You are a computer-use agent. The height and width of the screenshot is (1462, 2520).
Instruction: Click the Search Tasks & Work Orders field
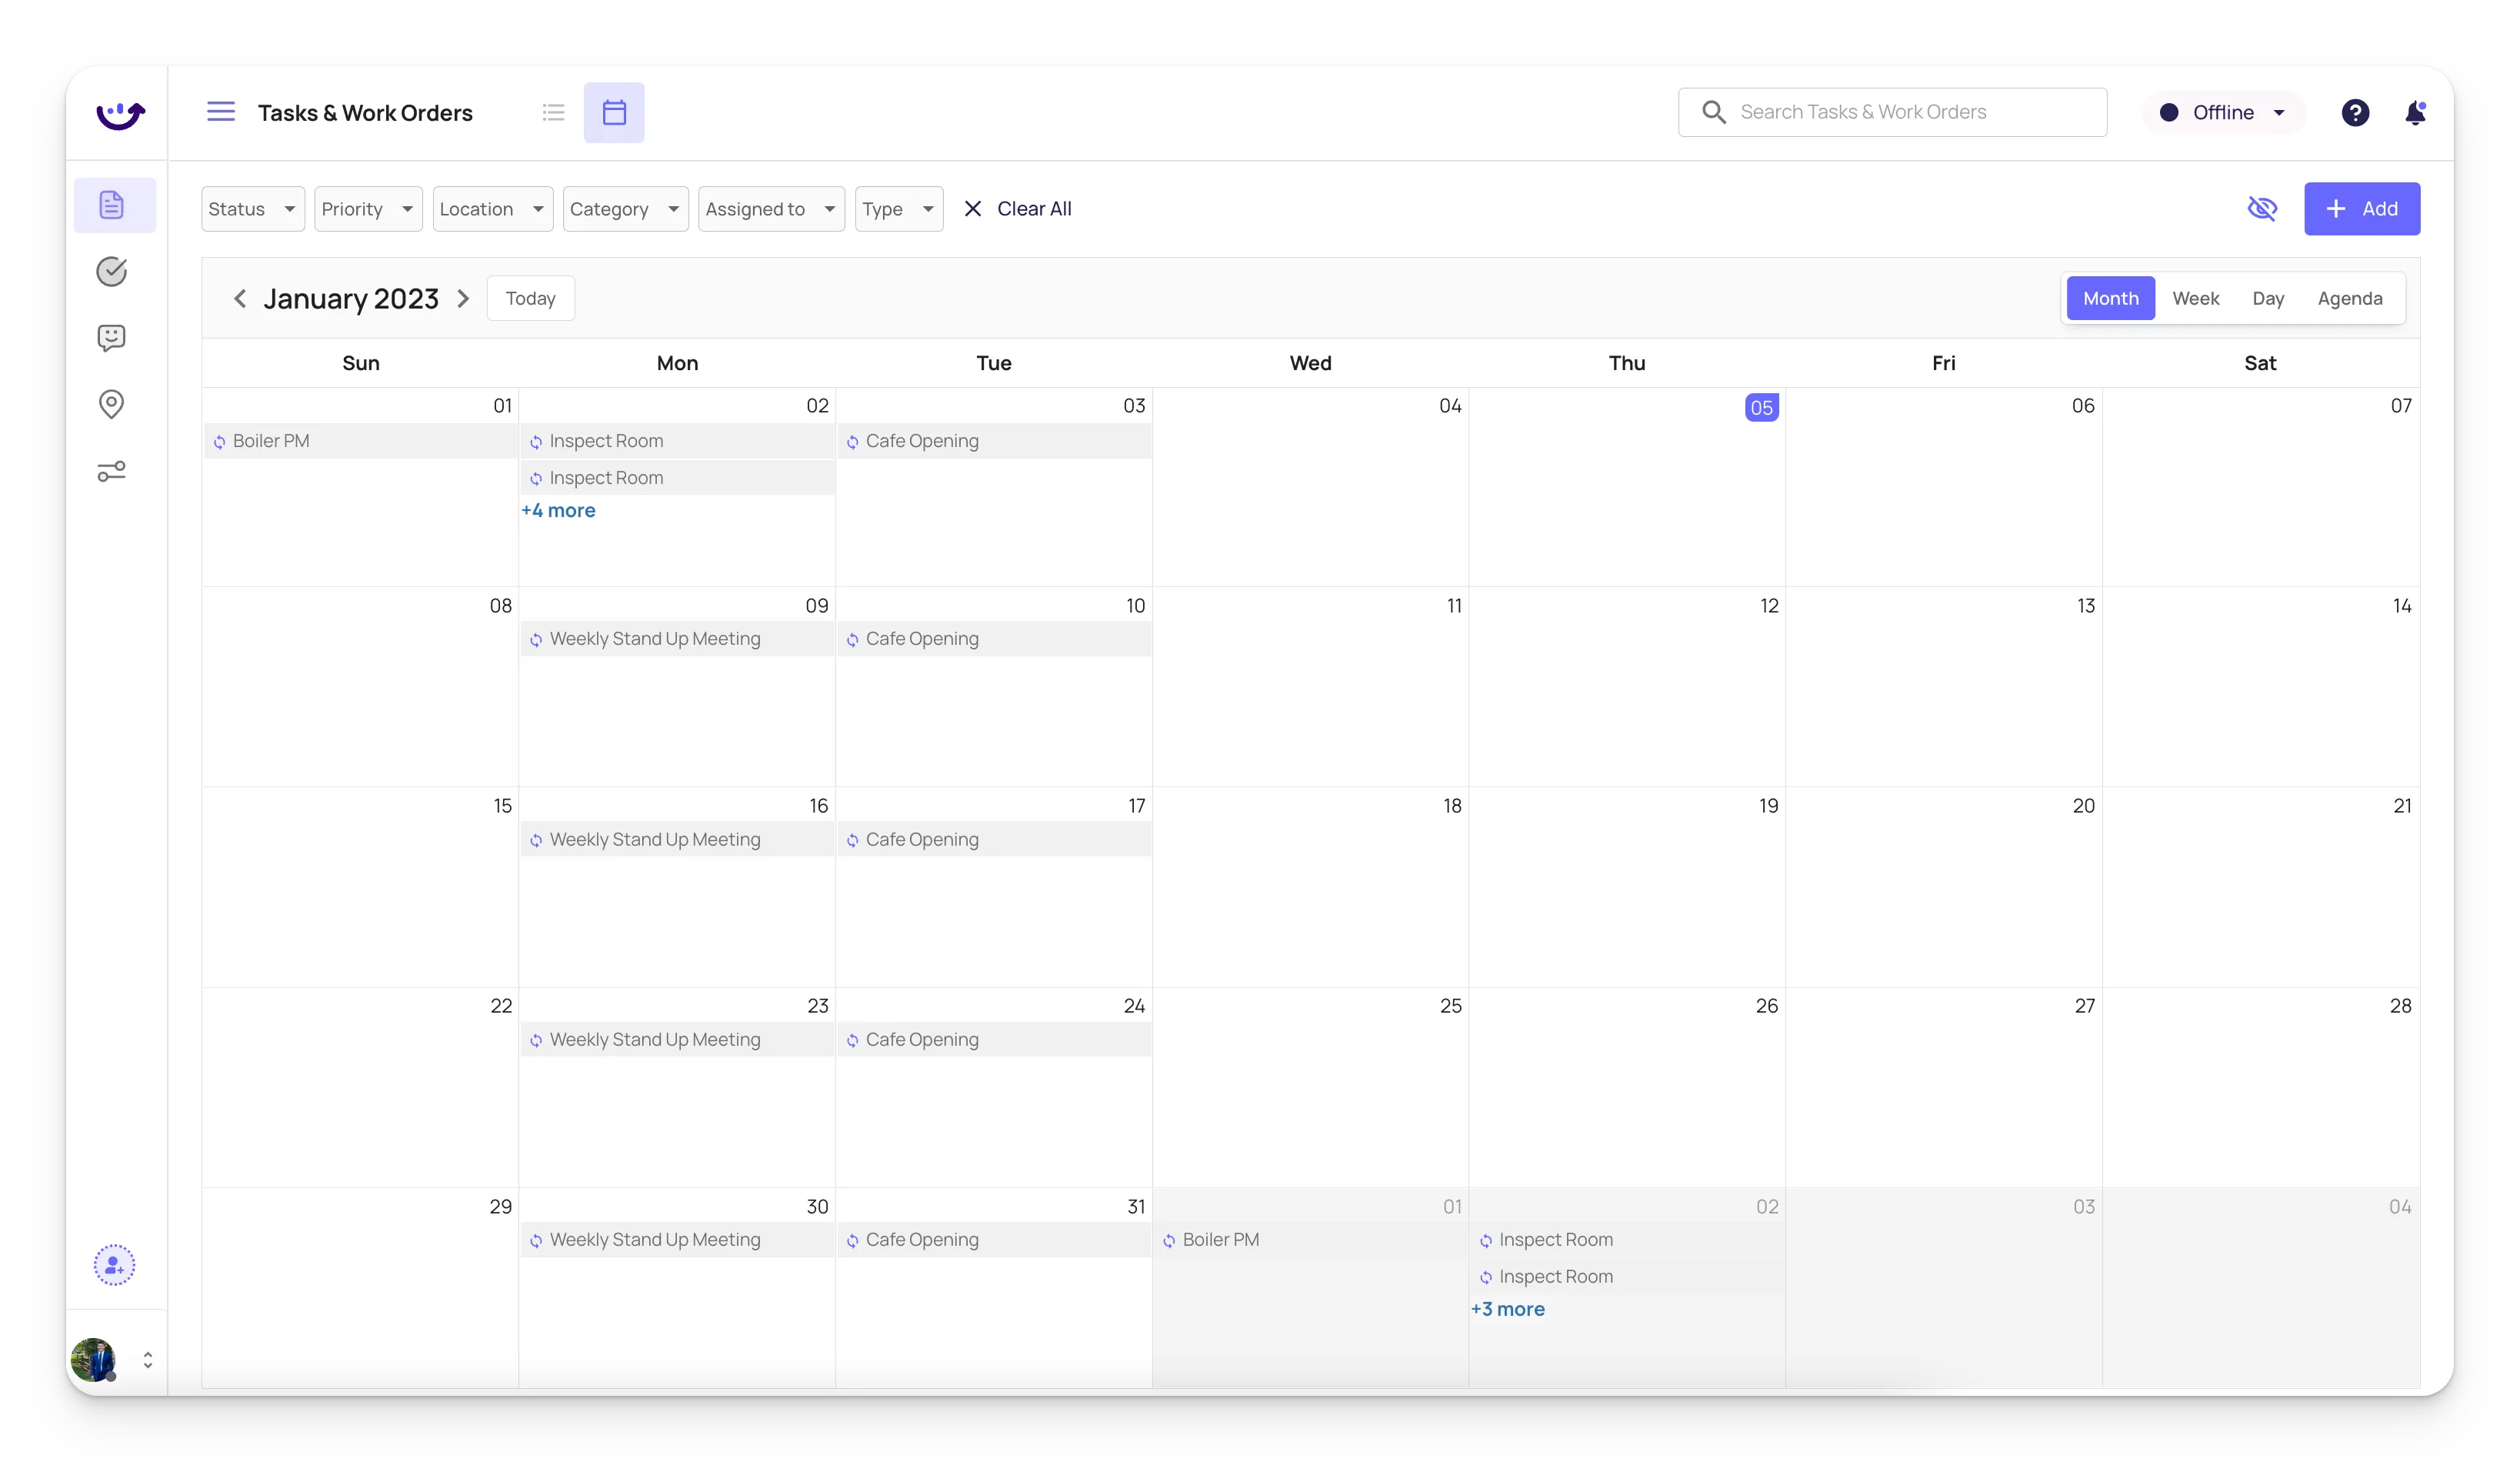[x=1892, y=112]
